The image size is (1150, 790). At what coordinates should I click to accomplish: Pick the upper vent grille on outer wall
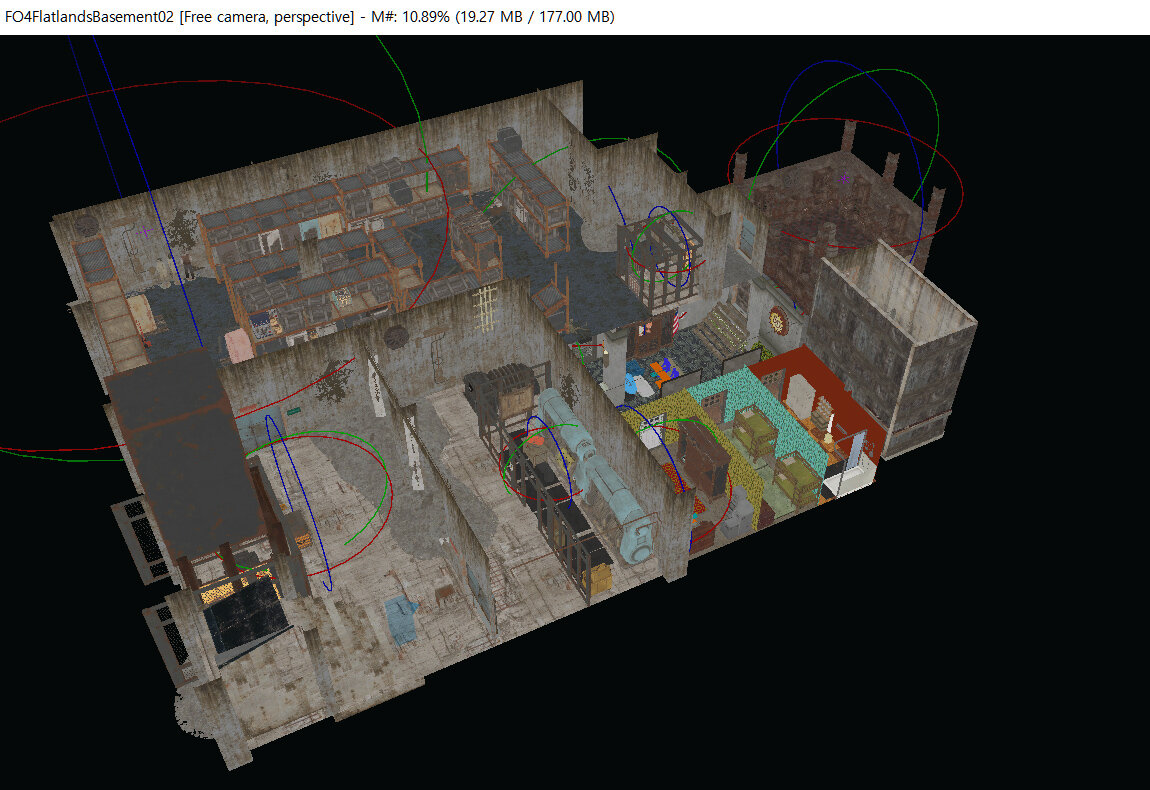tap(141, 539)
